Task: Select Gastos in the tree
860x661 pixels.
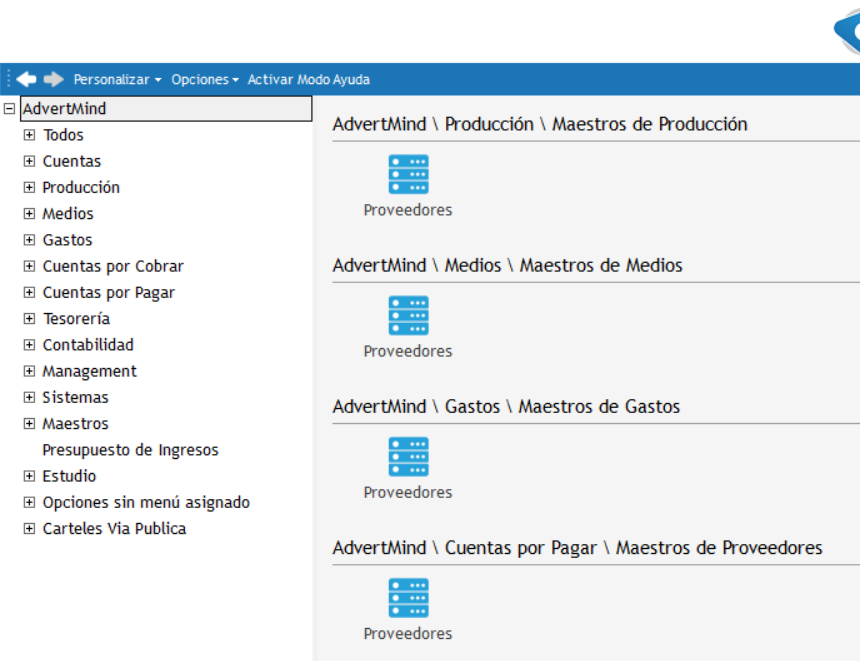Action: pos(67,240)
